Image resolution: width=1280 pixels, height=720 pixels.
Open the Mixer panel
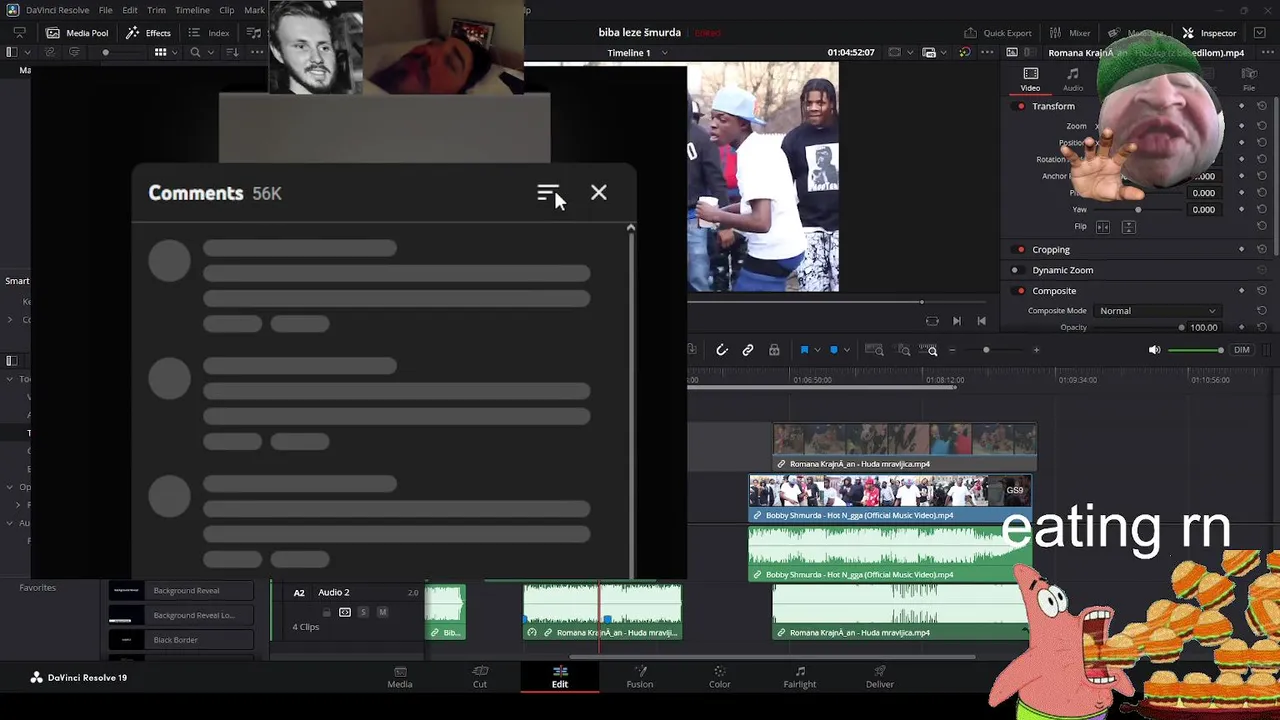[1069, 33]
